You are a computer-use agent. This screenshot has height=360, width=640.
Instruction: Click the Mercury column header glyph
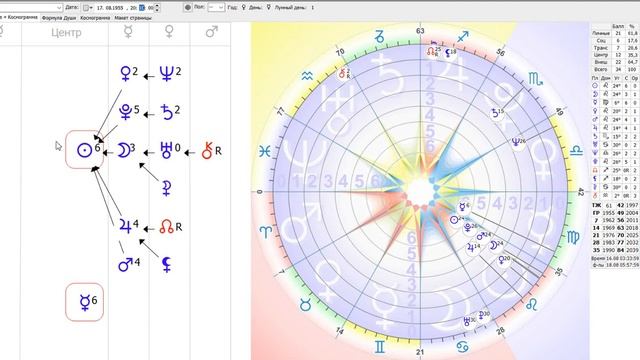pyautogui.click(x=128, y=32)
